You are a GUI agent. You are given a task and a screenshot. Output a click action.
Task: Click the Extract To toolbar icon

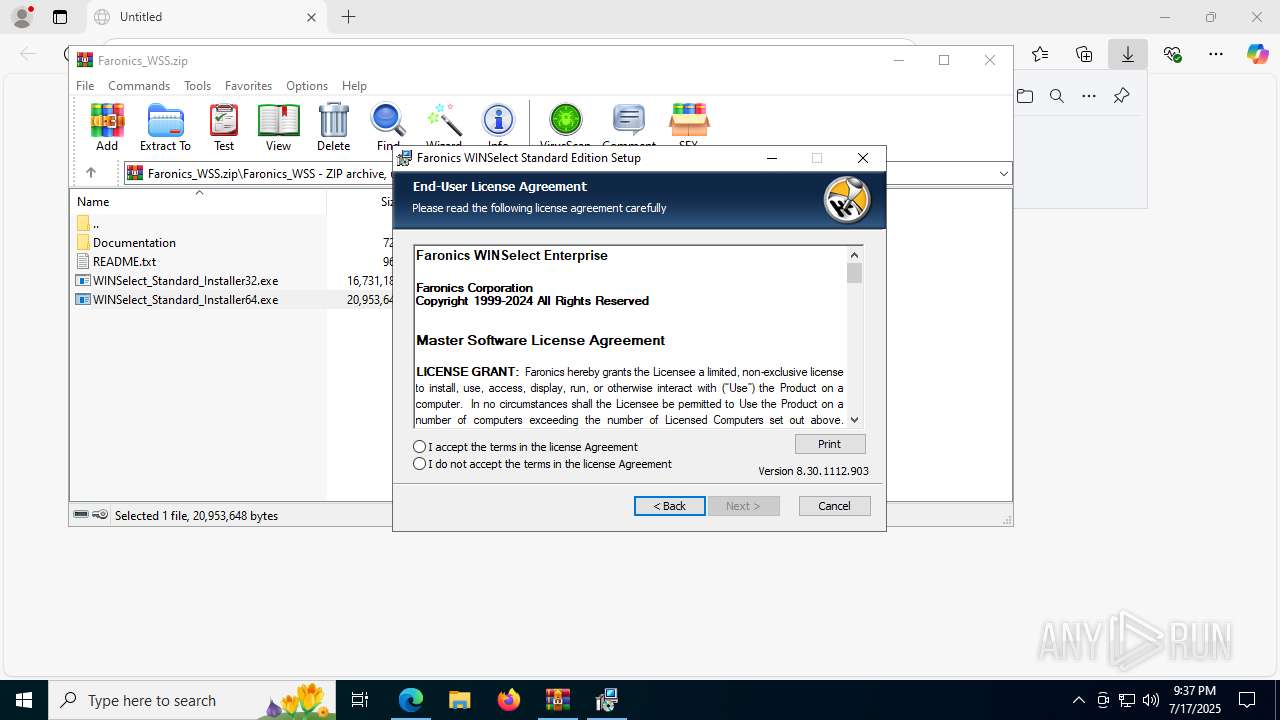165,127
